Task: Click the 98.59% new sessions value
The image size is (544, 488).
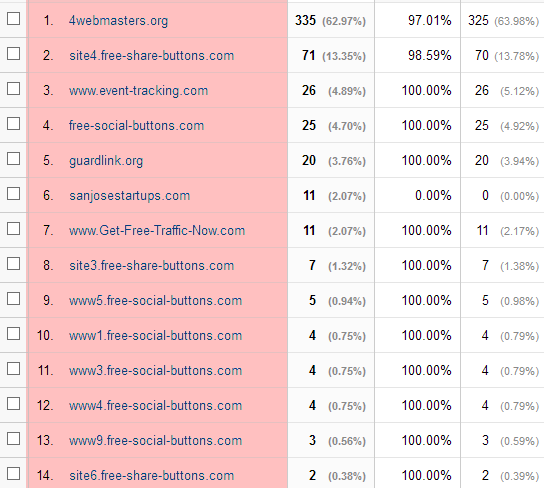Action: [x=430, y=55]
